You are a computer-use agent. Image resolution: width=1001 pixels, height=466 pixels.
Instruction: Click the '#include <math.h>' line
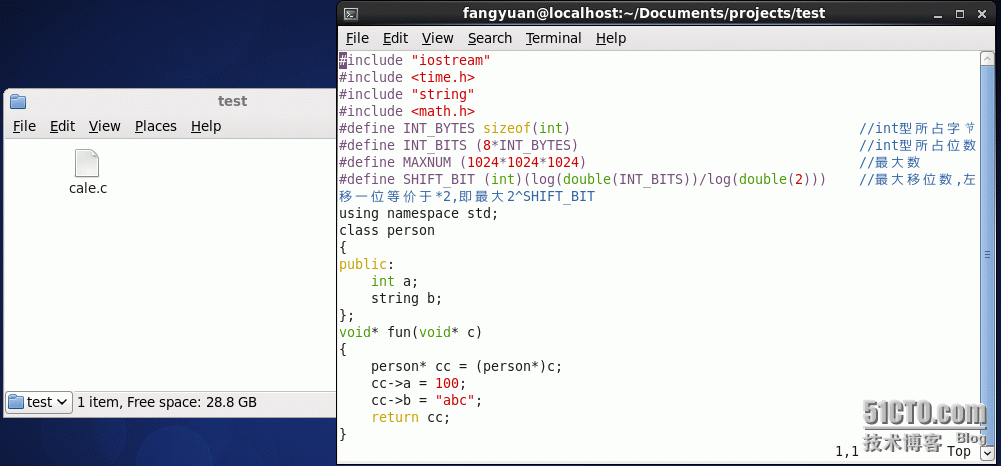point(407,111)
